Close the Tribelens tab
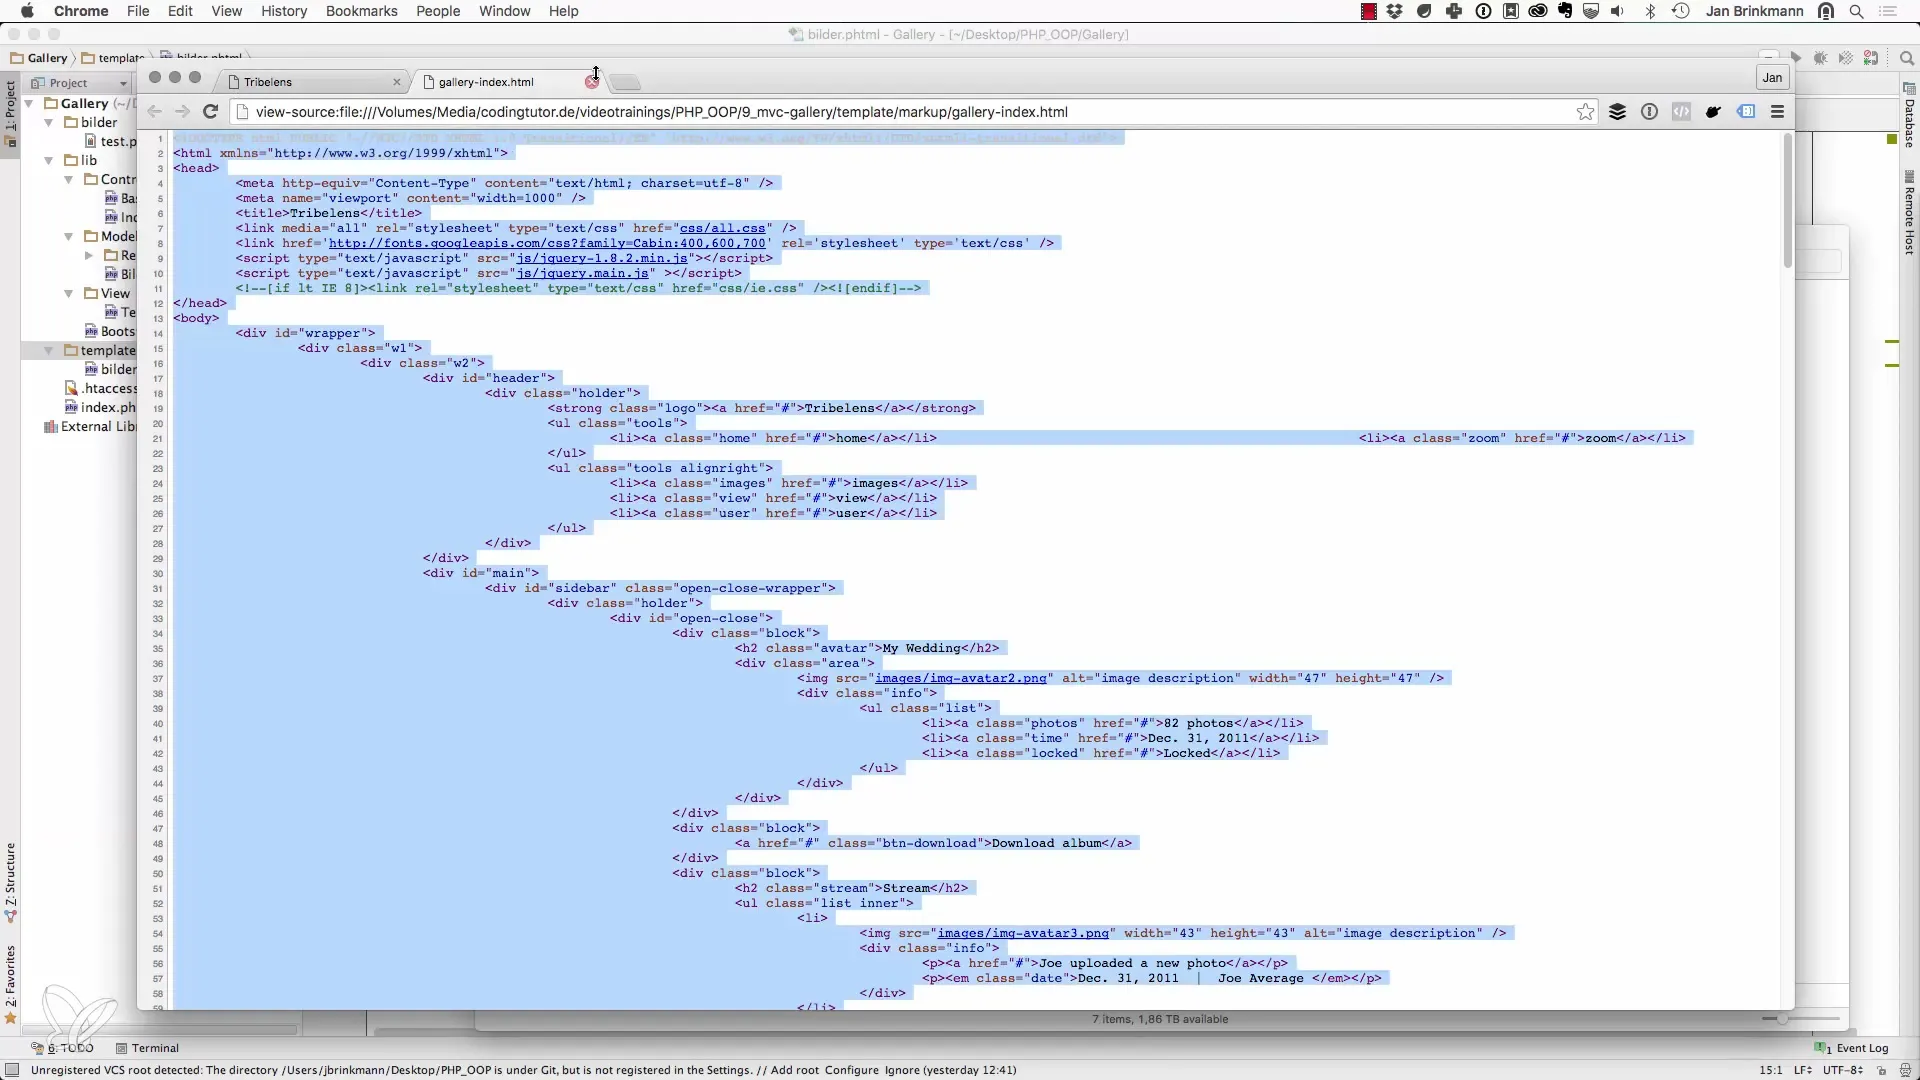The height and width of the screenshot is (1080, 1920). (x=397, y=82)
